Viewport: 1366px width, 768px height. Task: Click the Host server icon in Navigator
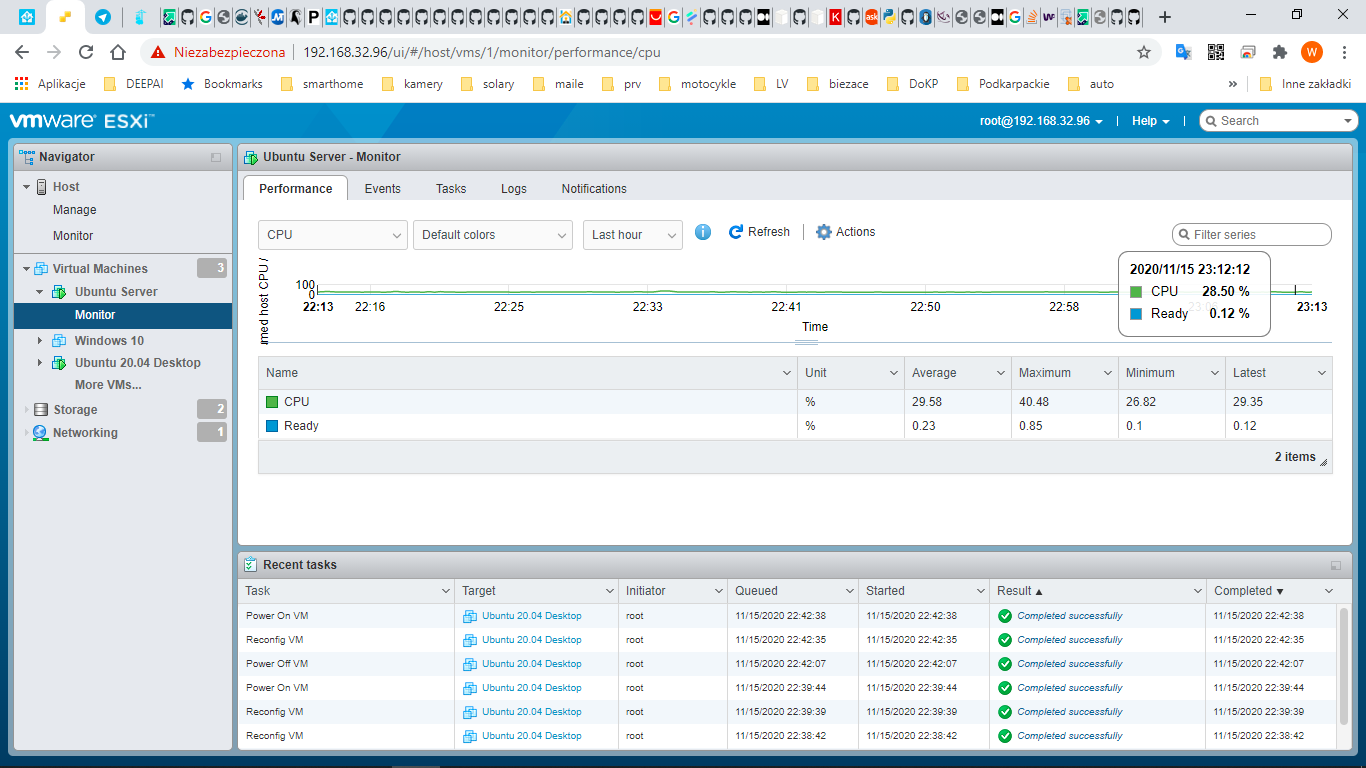(x=42, y=187)
